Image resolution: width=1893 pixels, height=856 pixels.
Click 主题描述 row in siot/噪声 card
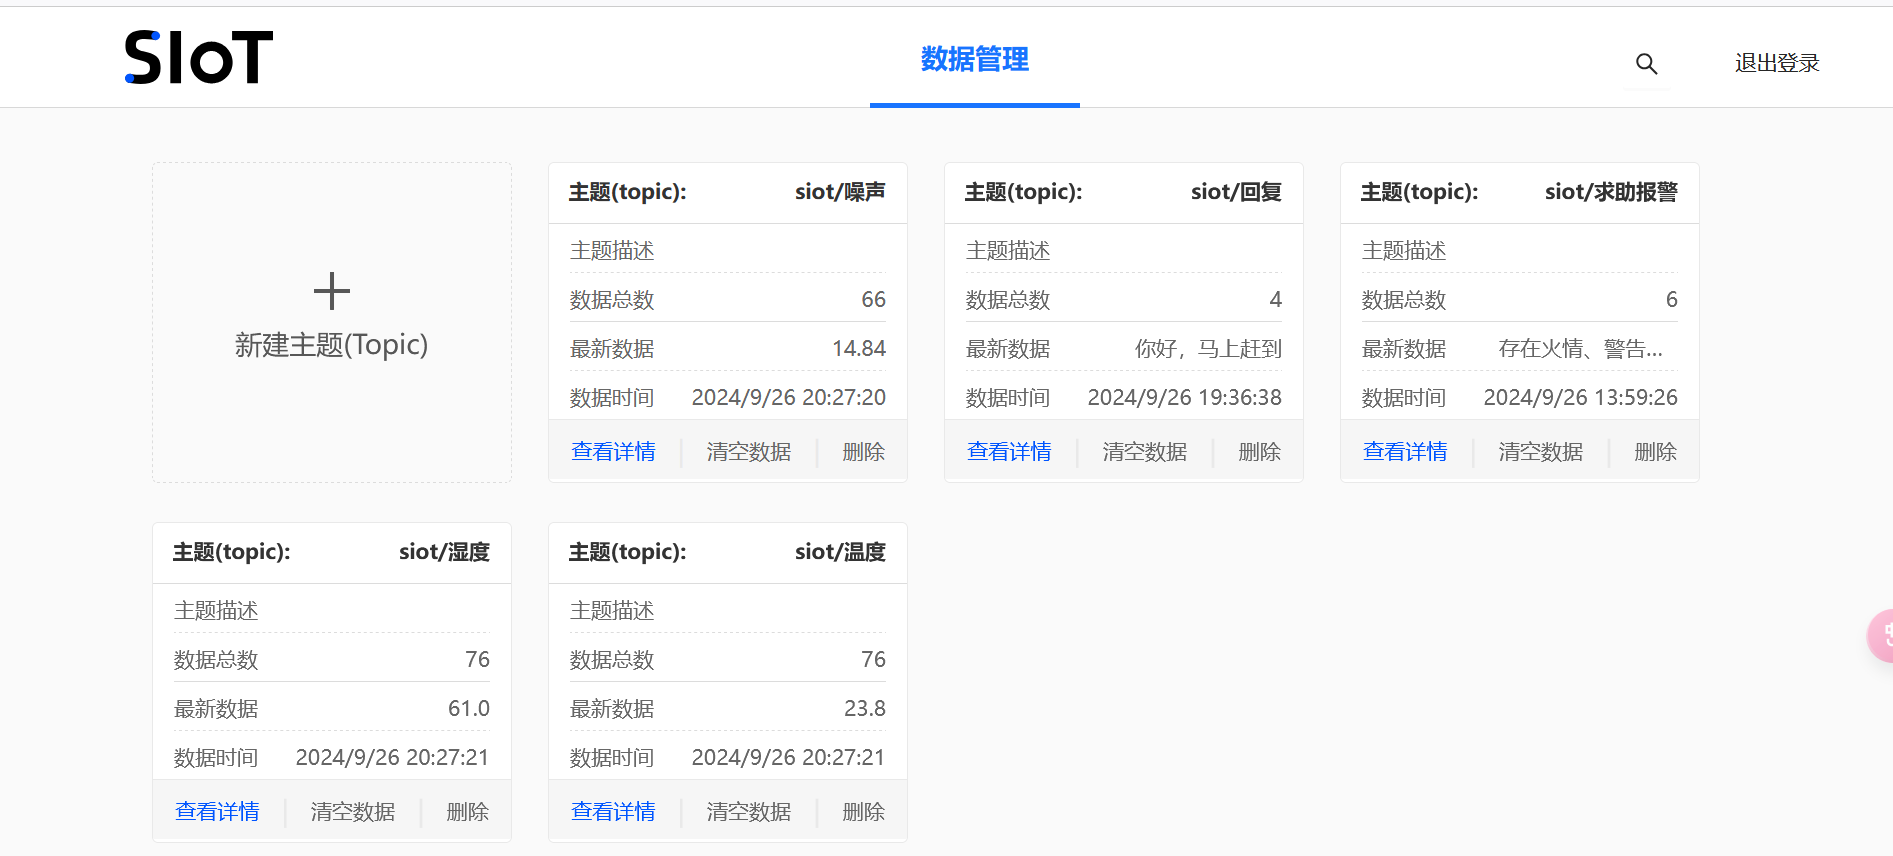click(x=728, y=250)
